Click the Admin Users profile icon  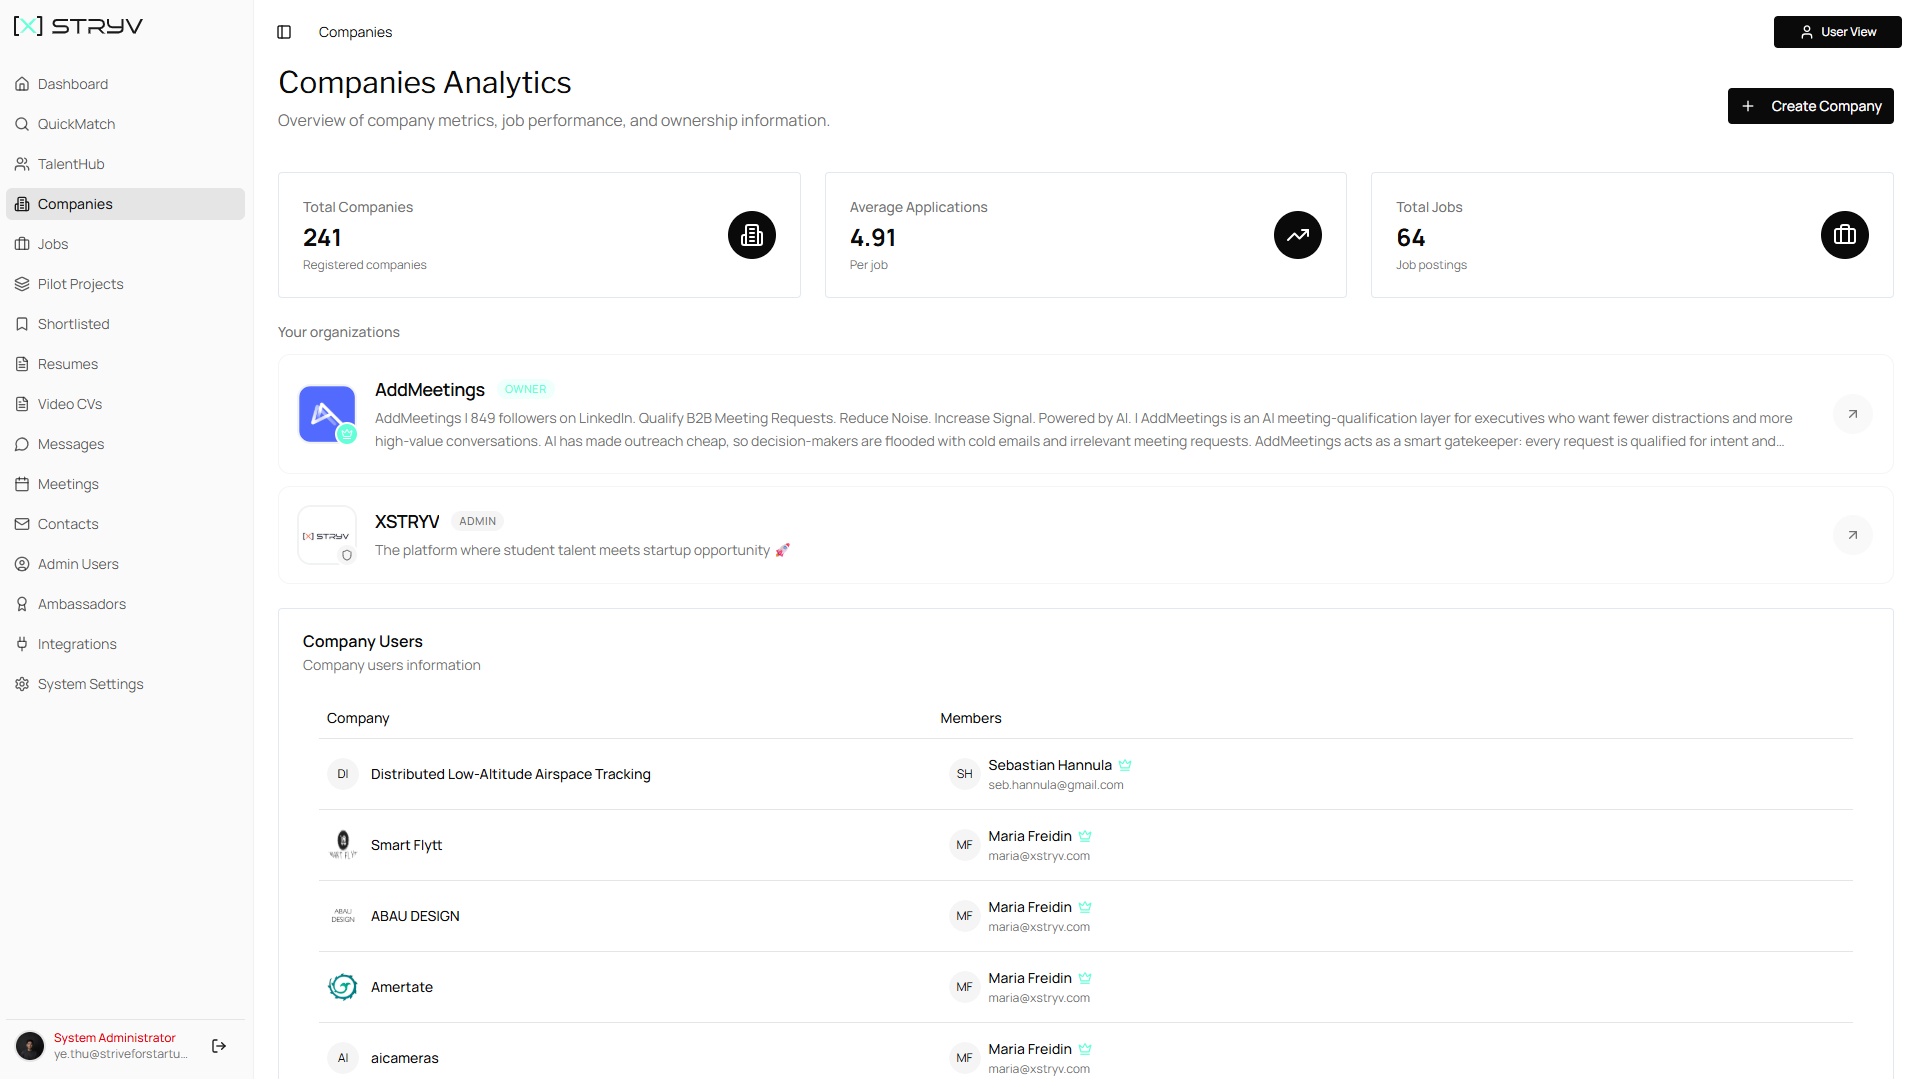tap(22, 564)
